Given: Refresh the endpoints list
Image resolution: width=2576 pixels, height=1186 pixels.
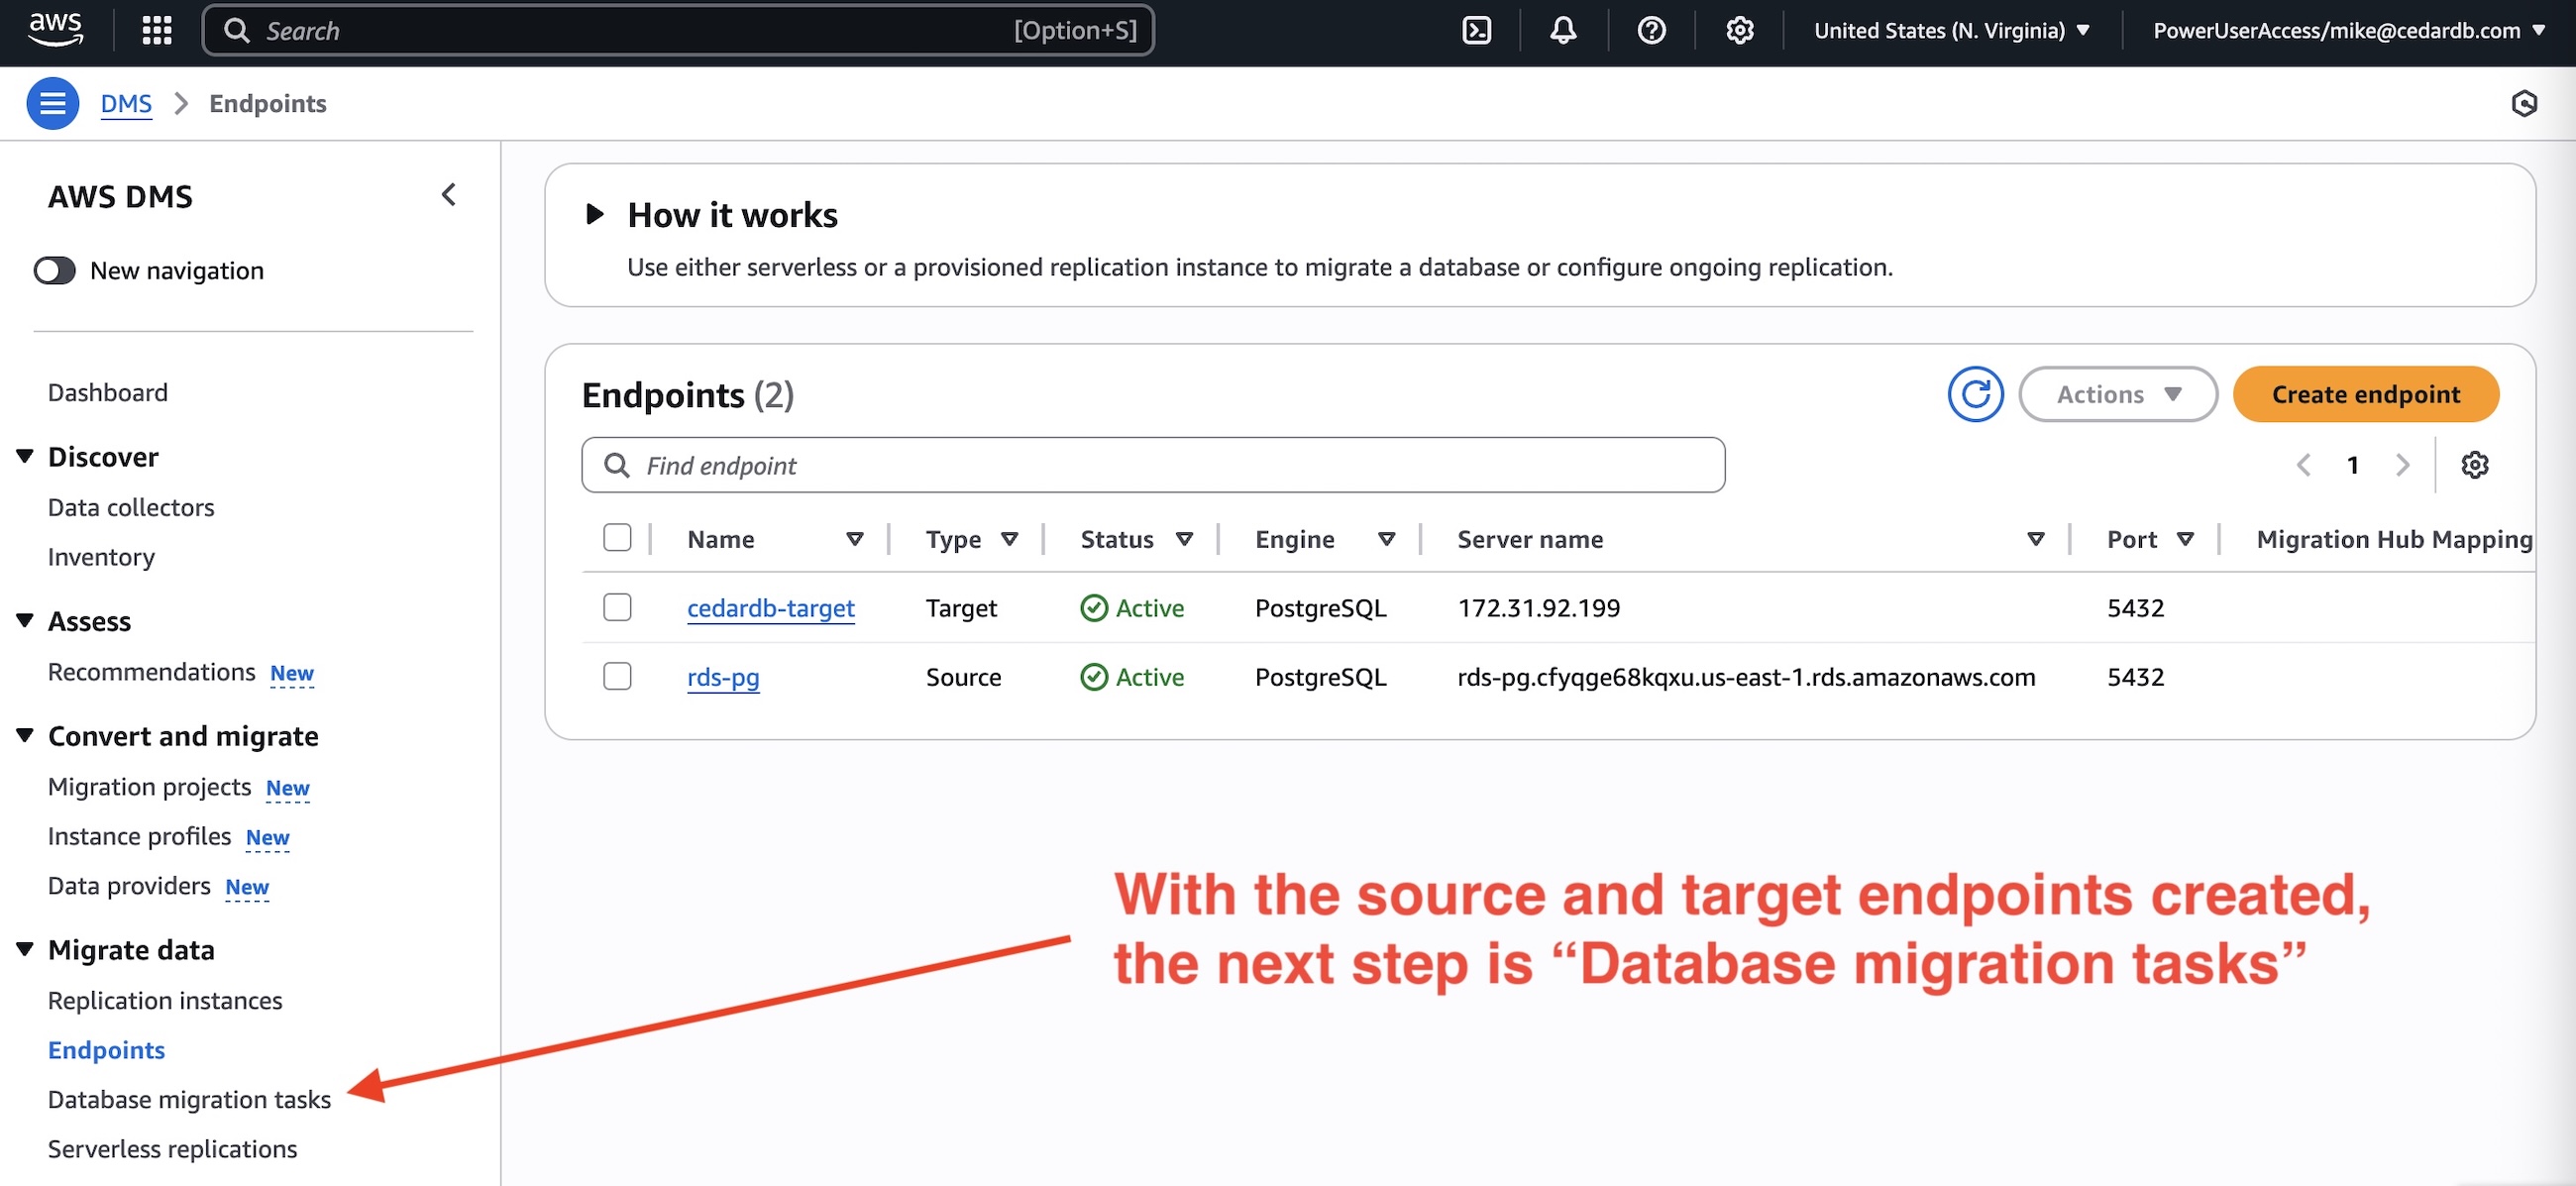Looking at the screenshot, I should [1975, 394].
